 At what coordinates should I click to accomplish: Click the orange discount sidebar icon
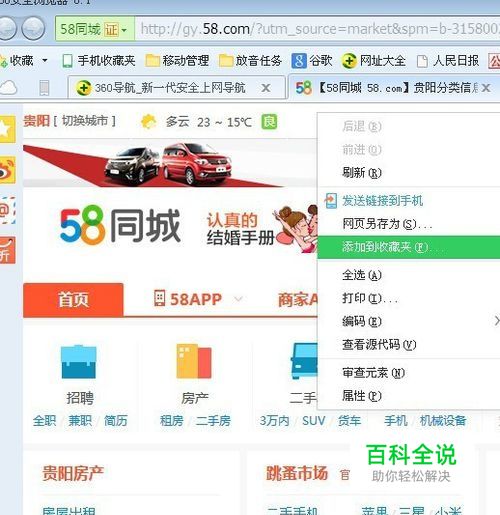click(x=7, y=250)
